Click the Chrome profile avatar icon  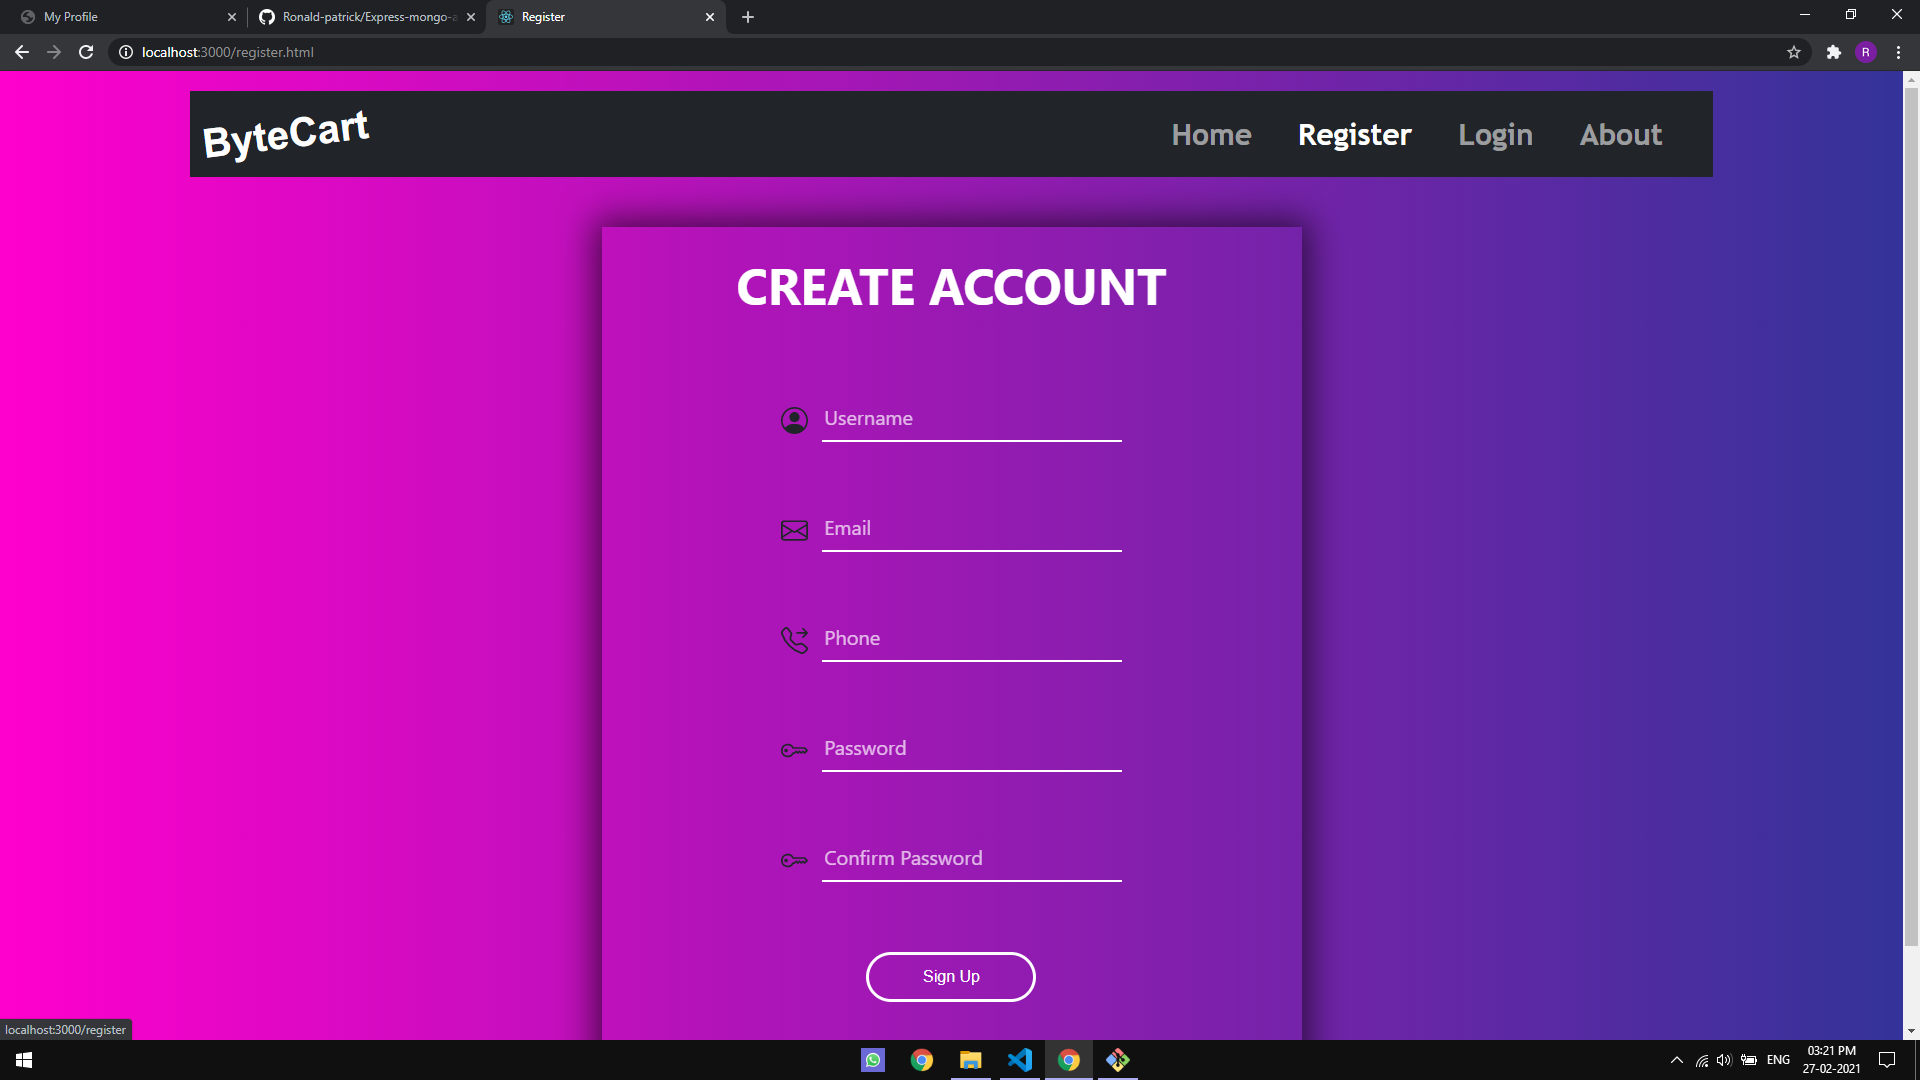pos(1865,52)
